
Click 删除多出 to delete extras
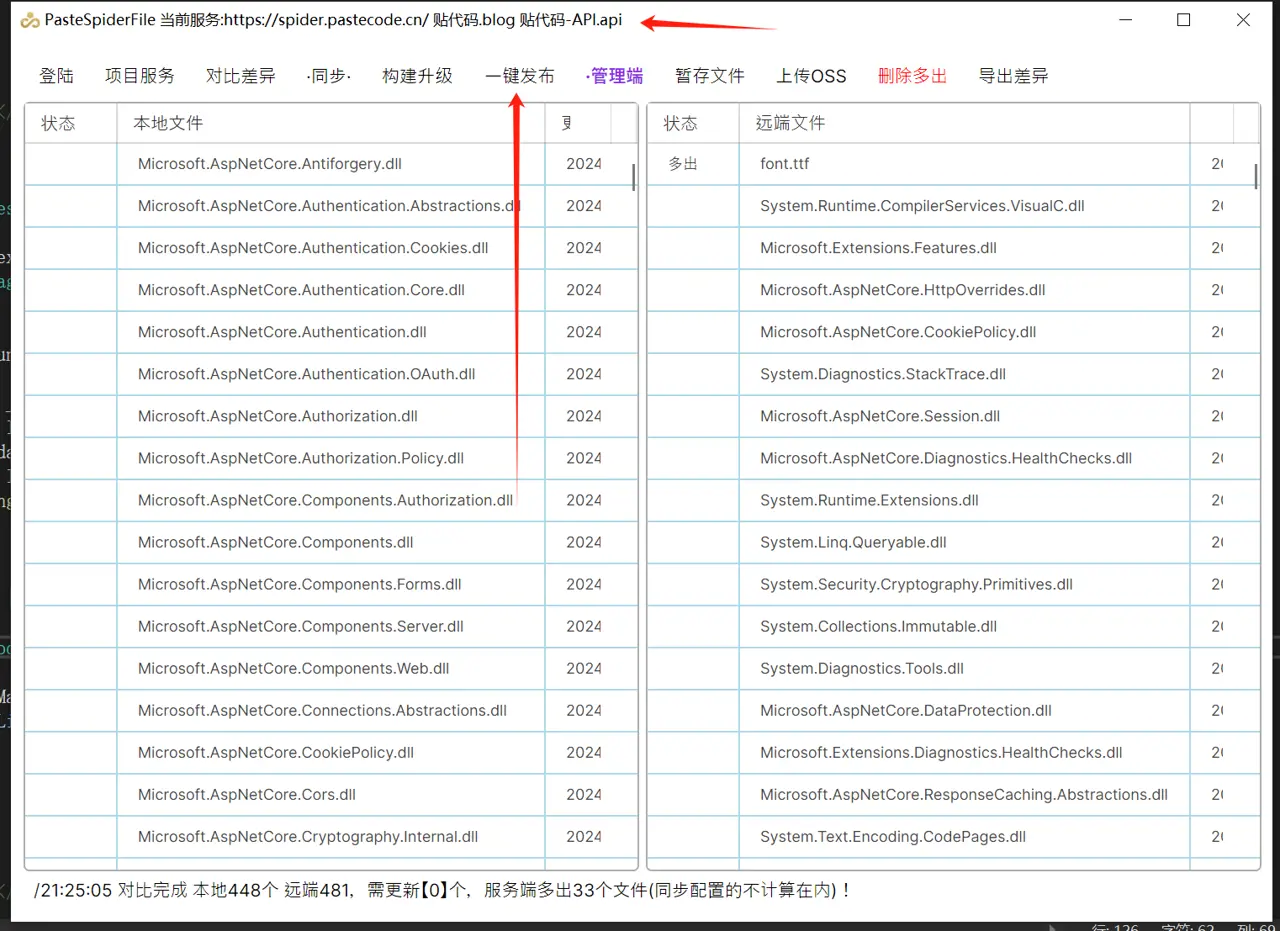(x=912, y=75)
